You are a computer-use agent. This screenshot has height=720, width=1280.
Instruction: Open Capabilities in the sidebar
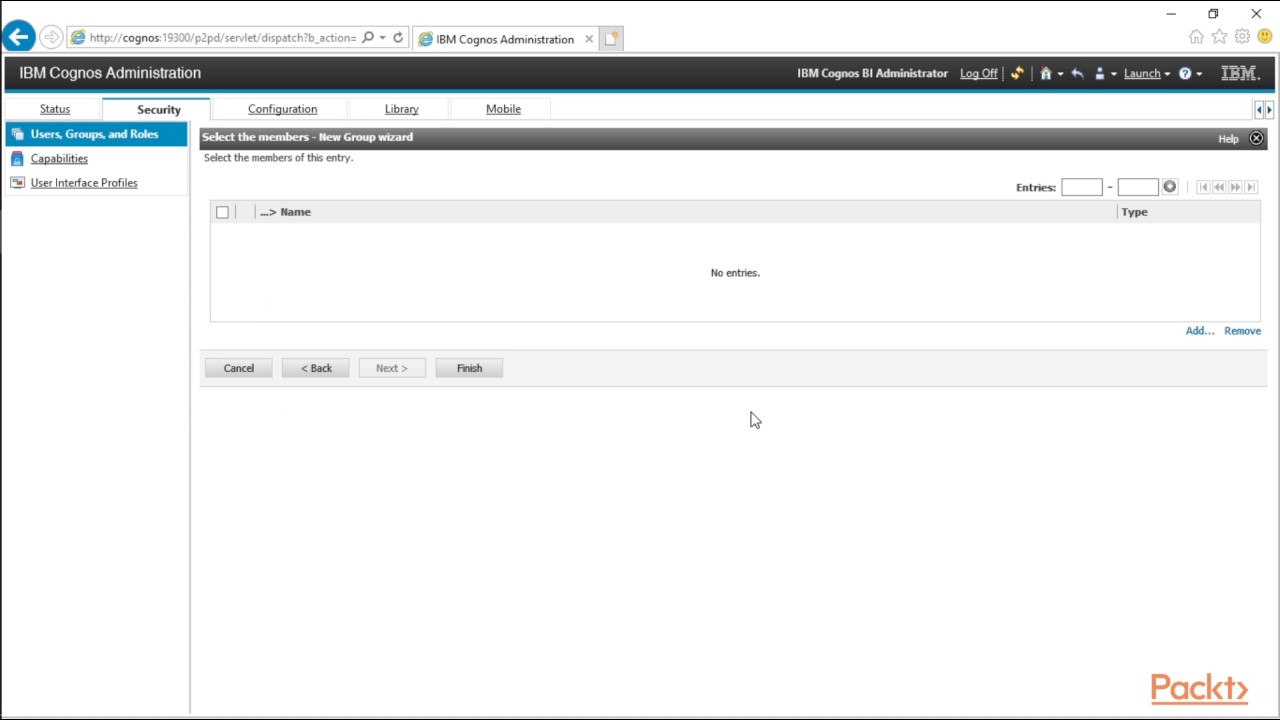[59, 158]
